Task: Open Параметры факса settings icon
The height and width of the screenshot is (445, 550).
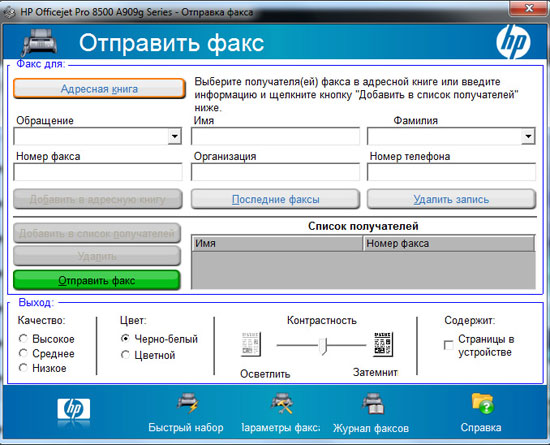Action: click(282, 403)
